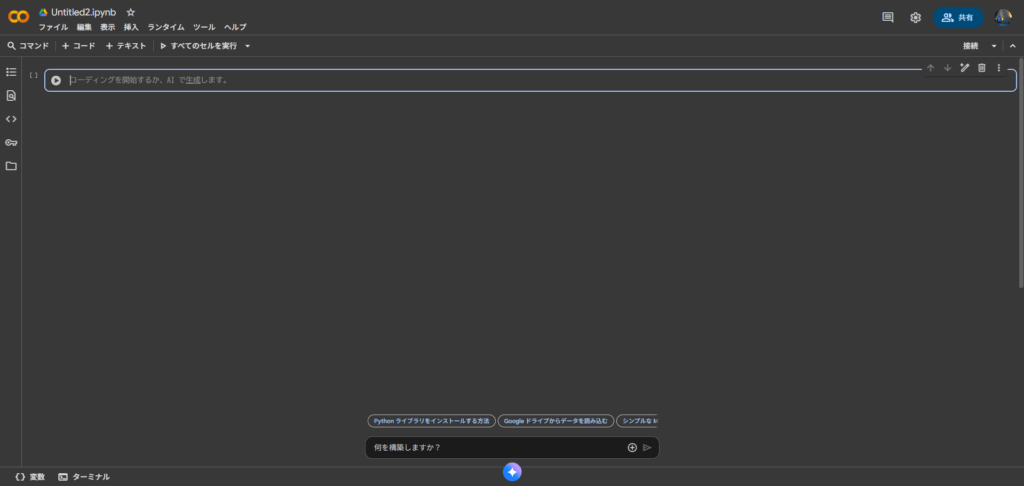Open the ランタイム menu
This screenshot has width=1024, height=486.
166,27
